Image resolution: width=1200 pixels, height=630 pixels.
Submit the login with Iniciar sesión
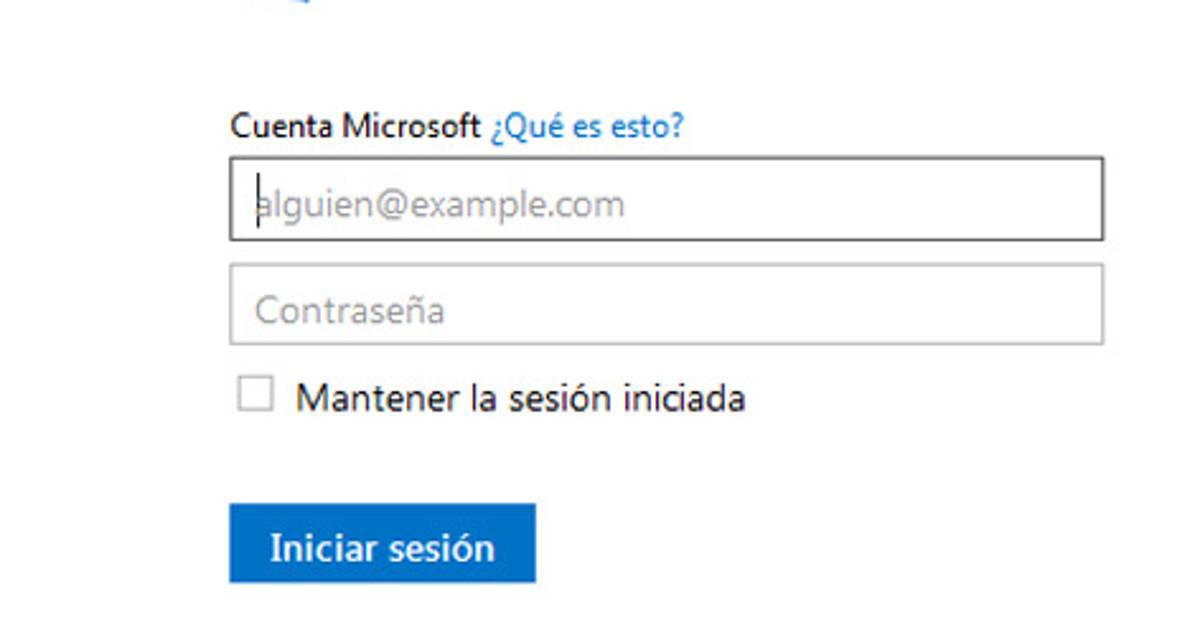pyautogui.click(x=382, y=544)
